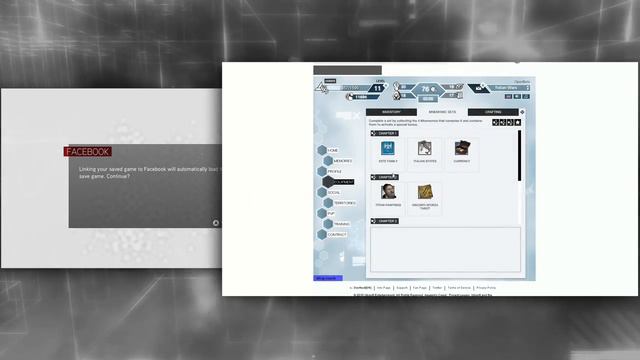Open the Social sidebar item
This screenshot has width=640, height=360.
coord(329,192)
